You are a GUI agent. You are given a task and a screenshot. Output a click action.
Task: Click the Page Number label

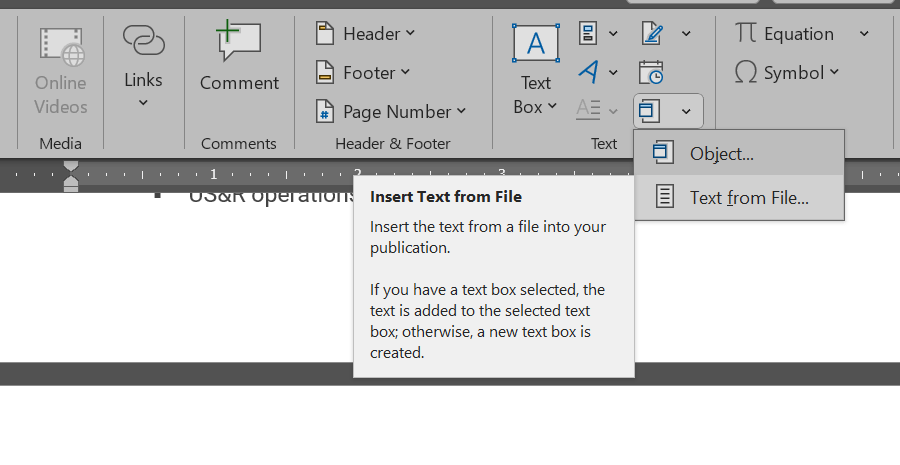tap(397, 112)
